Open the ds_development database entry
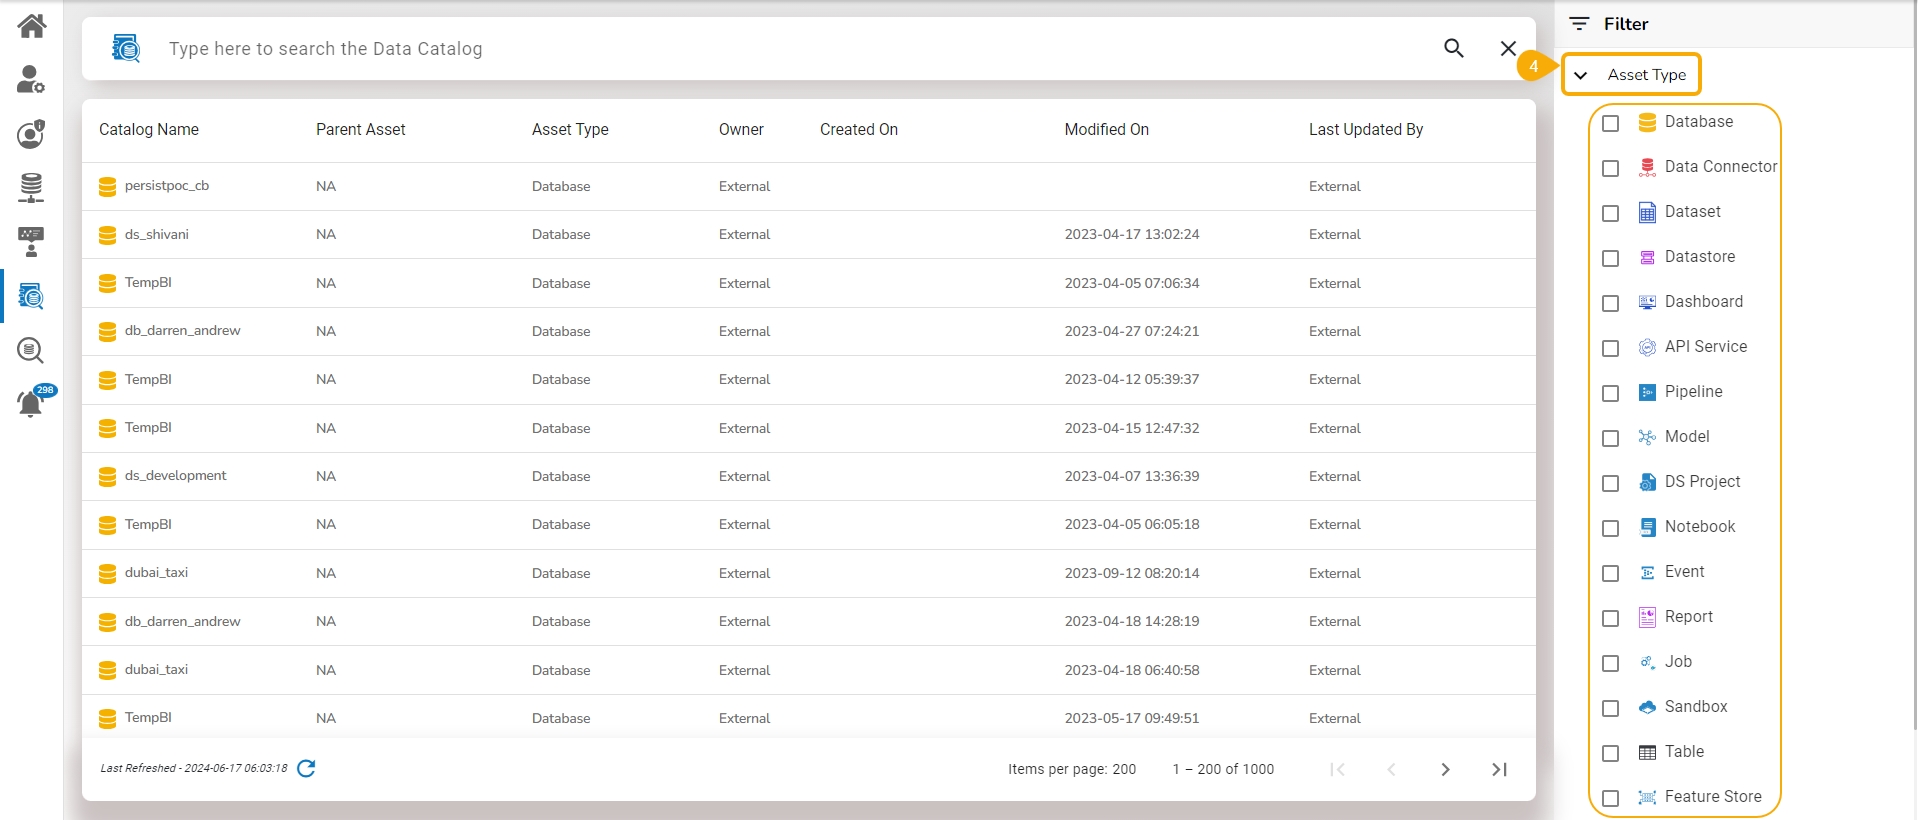 click(x=175, y=476)
